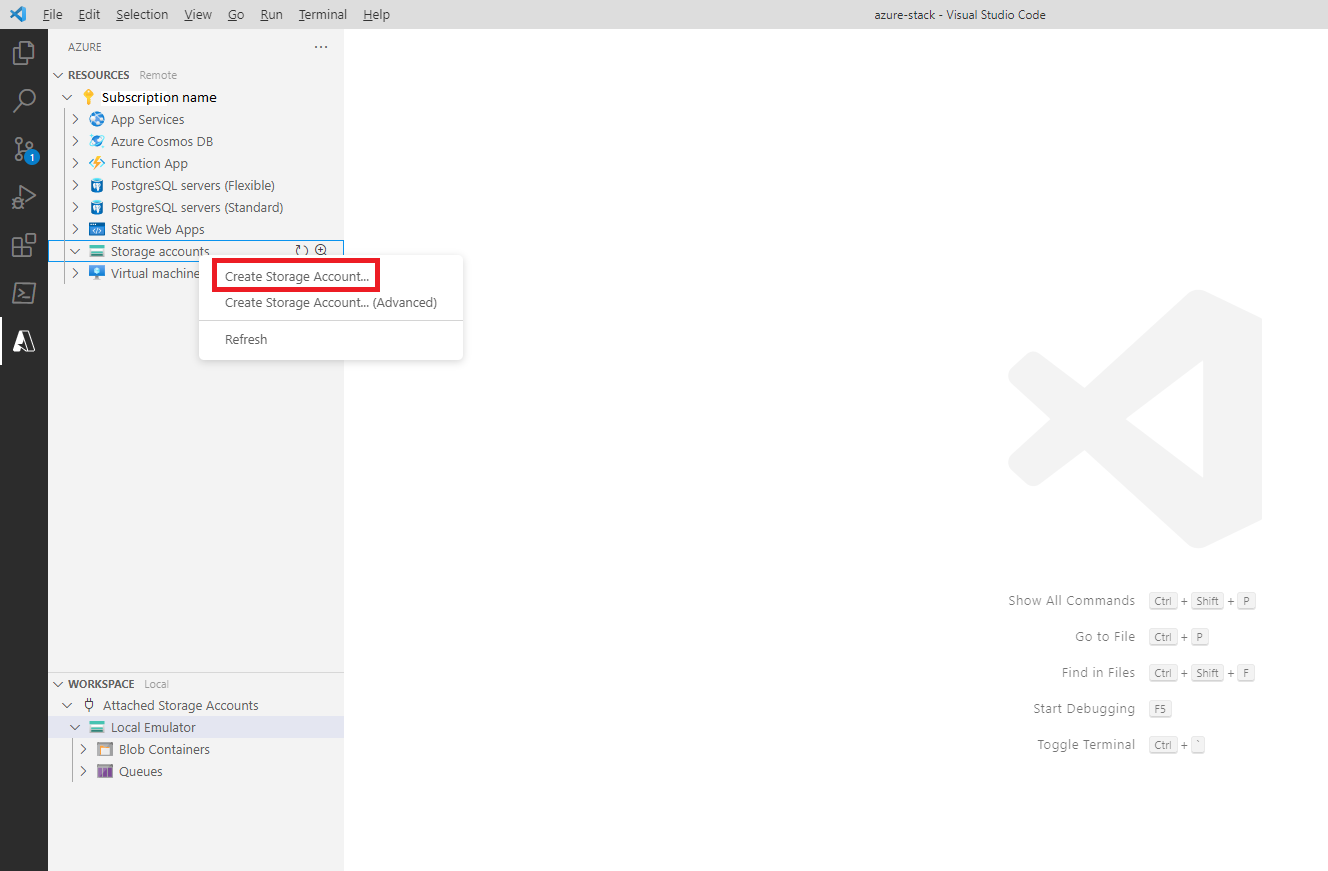Open the Run and Debug view
This screenshot has width=1328, height=871.
coord(23,197)
